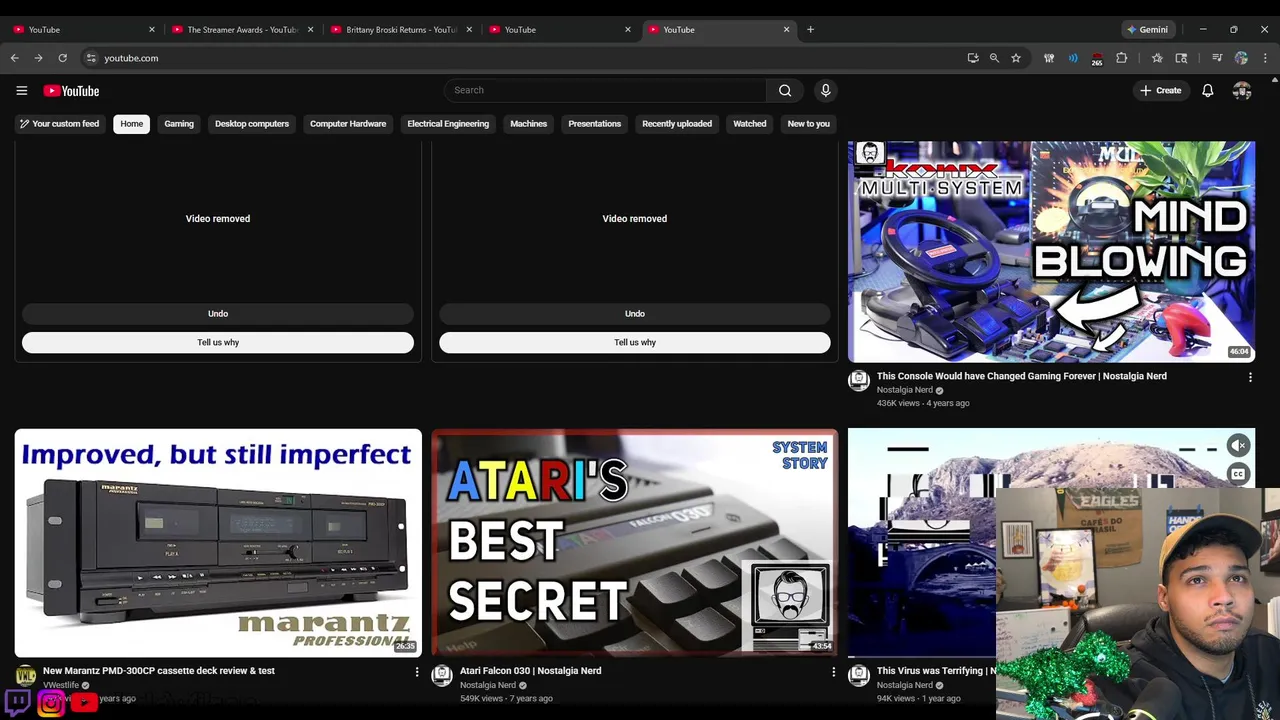
Task: Click Gemini button in title bar
Action: pos(1147,29)
